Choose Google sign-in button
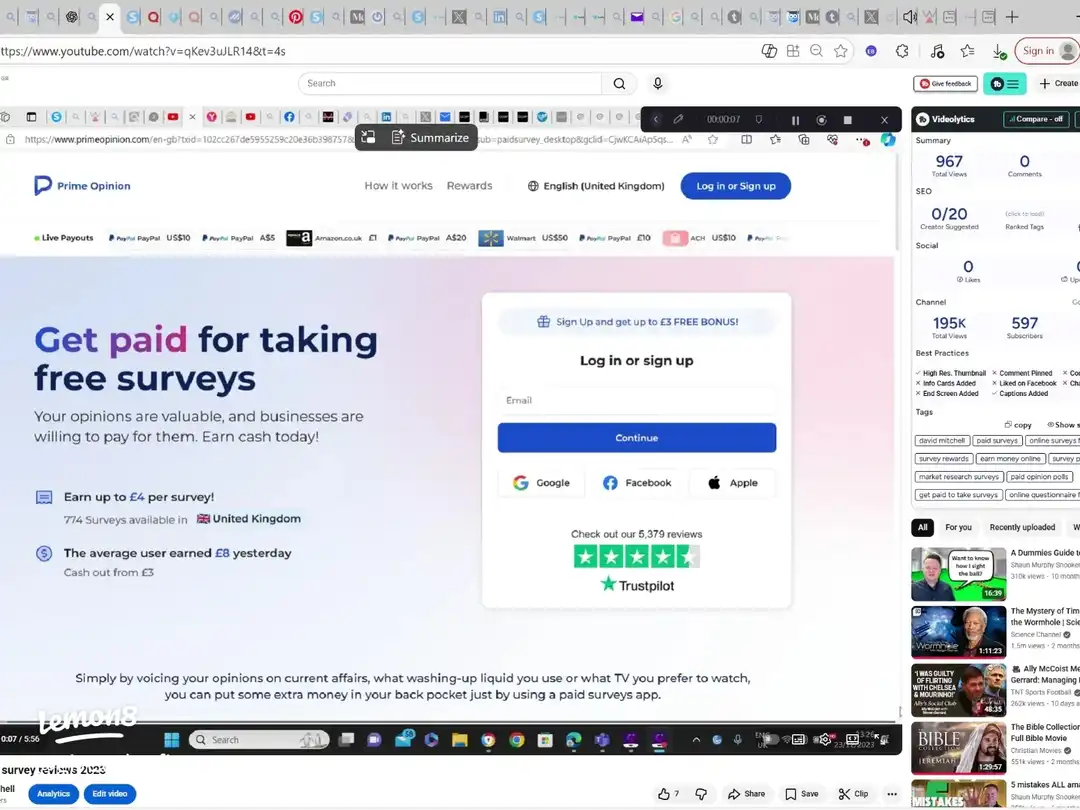Viewport: 1080px width, 810px height. coord(541,483)
